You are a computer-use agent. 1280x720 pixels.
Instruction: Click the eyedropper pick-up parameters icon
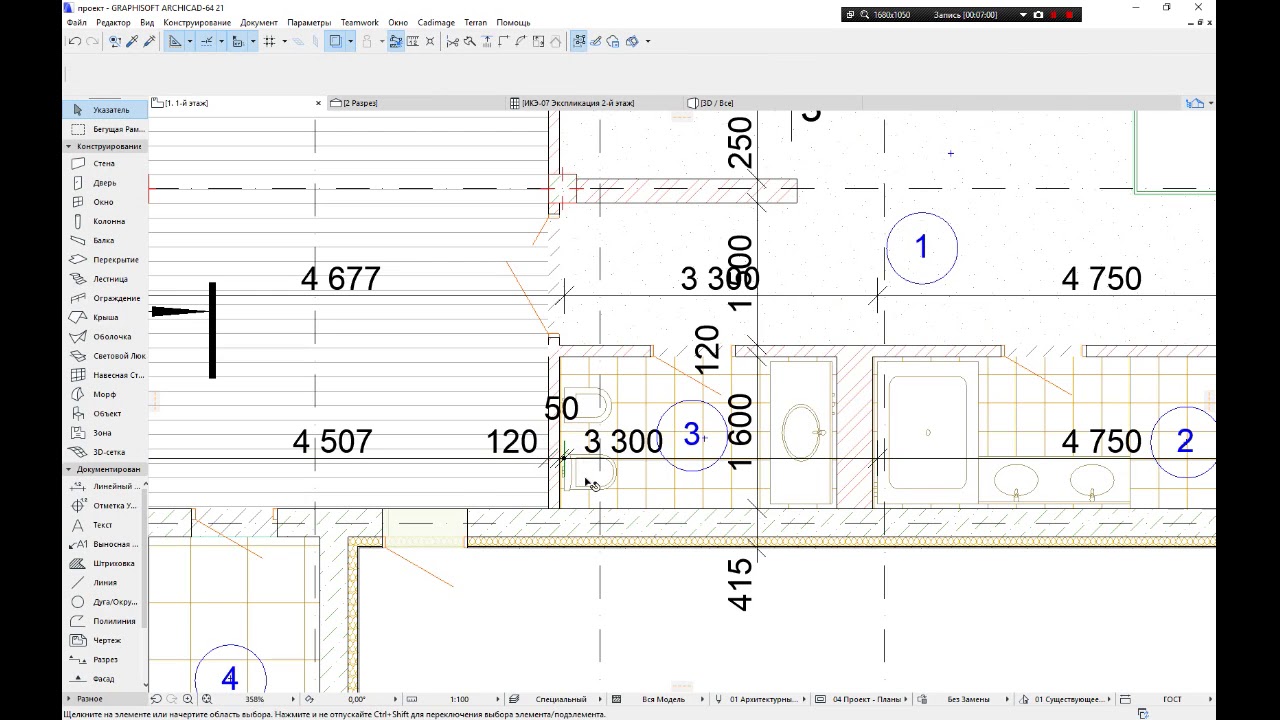click(x=133, y=41)
